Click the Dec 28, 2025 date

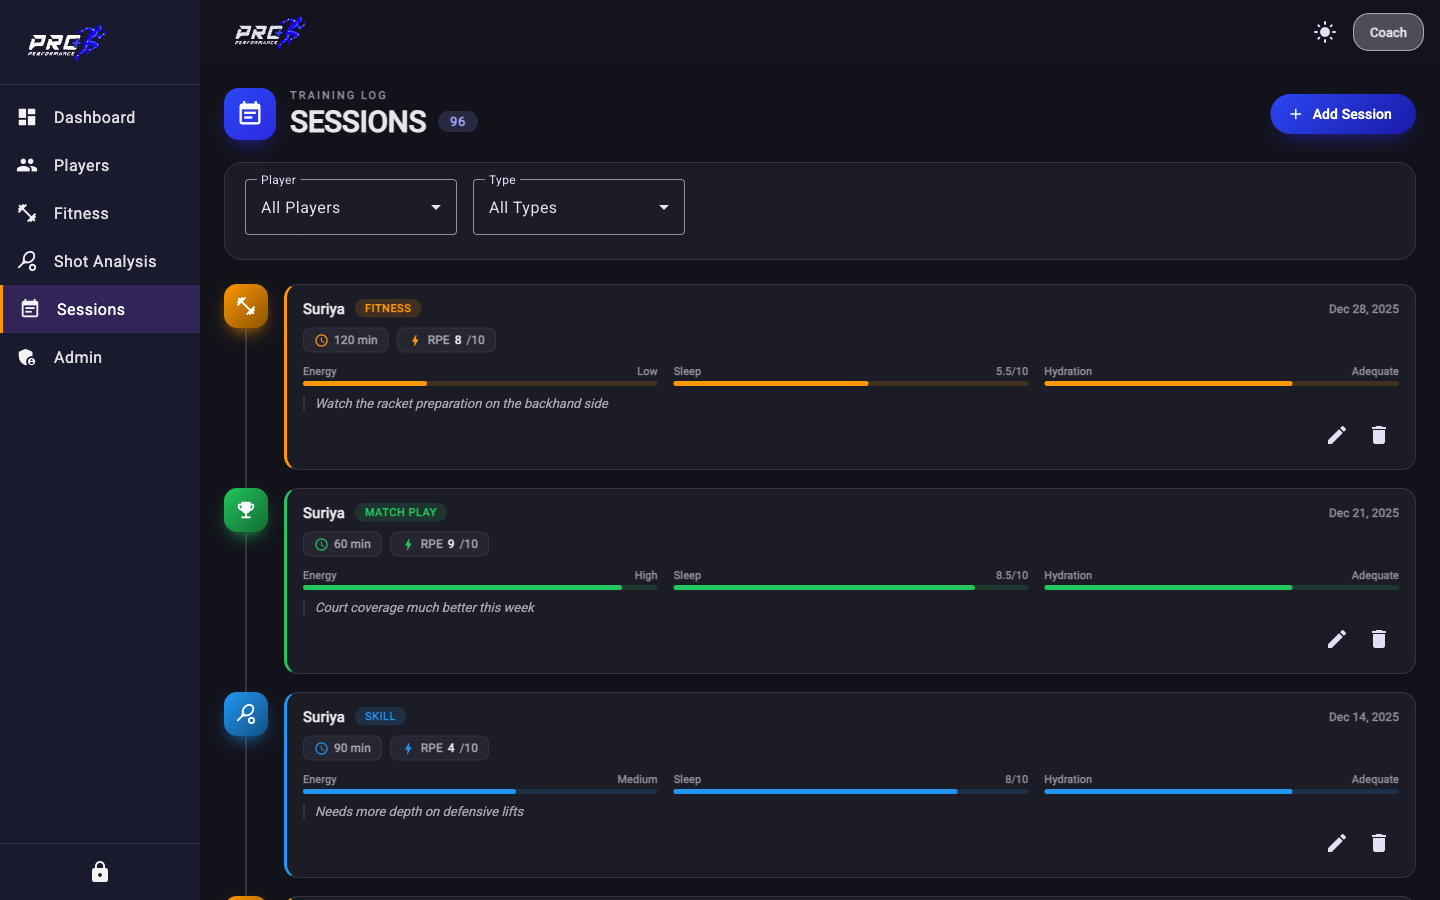point(1363,309)
